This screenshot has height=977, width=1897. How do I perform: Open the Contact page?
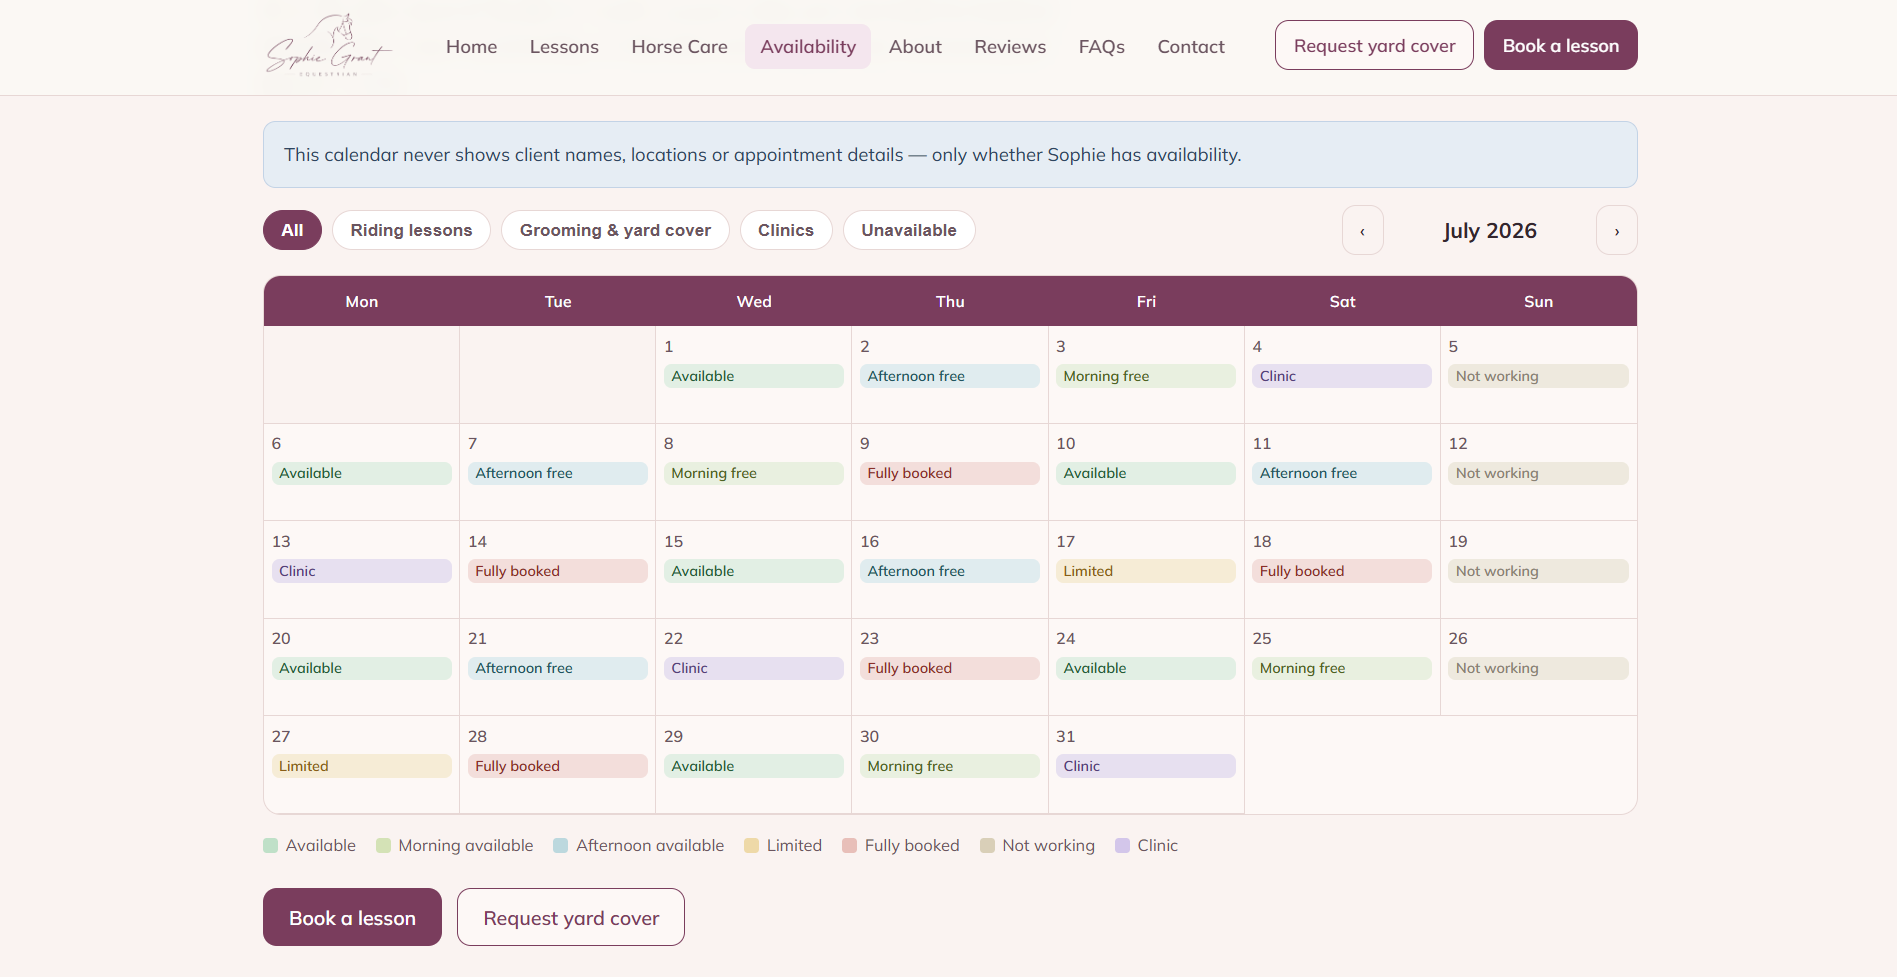coord(1190,46)
